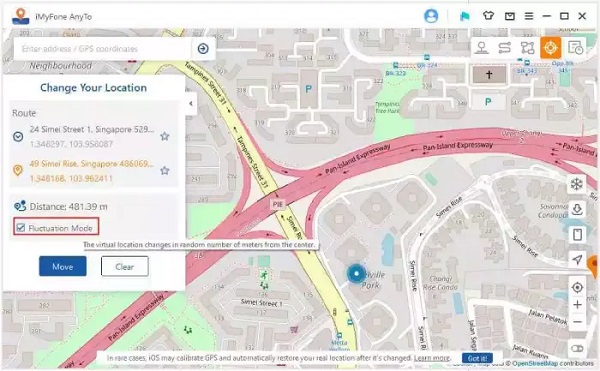Open the user account profile icon
This screenshot has width=600, height=371.
431,16
